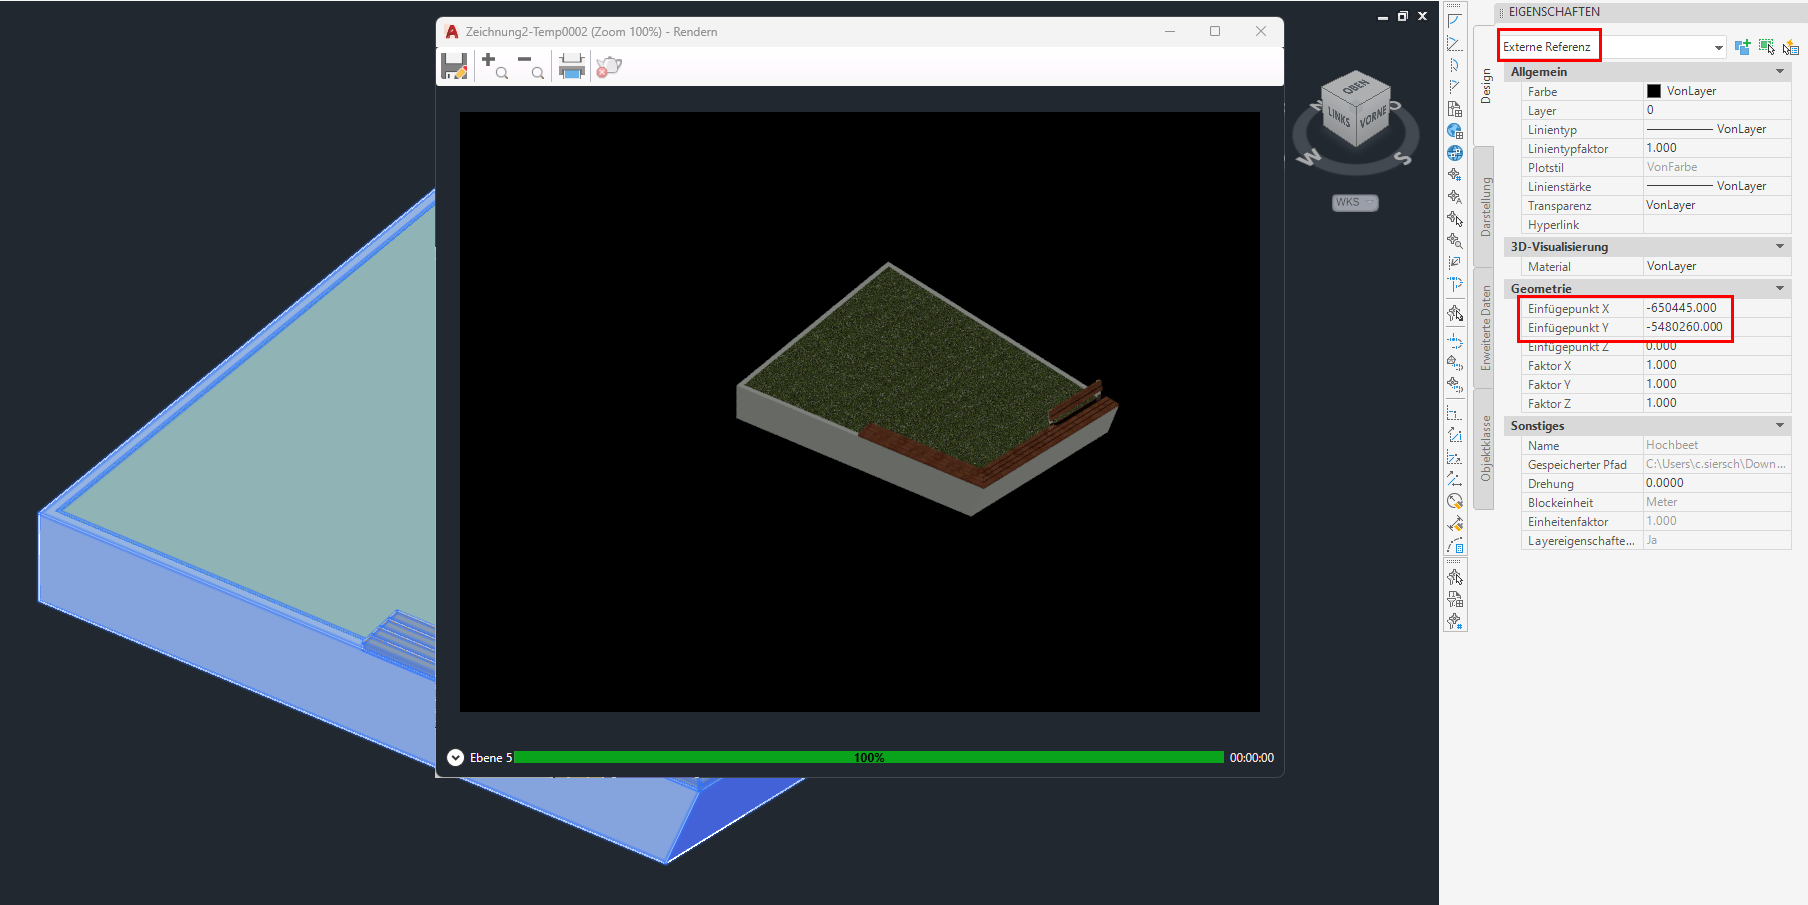
Task: Open Quick Select in the Eigenschaften panel
Action: [1790, 47]
